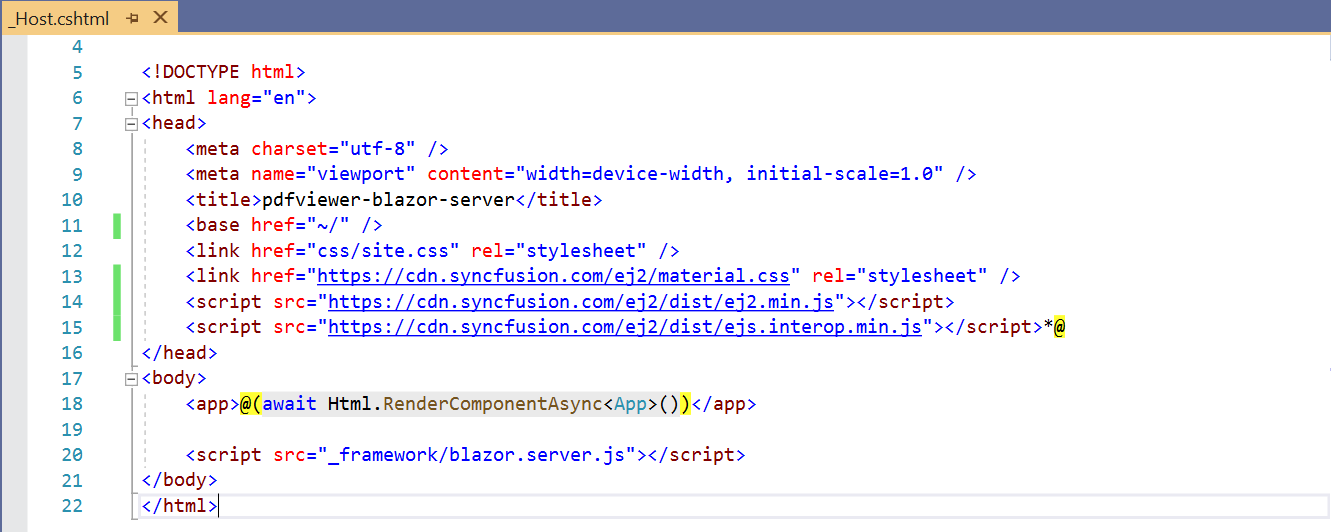Click the lang attribute in html tag

tap(229, 98)
